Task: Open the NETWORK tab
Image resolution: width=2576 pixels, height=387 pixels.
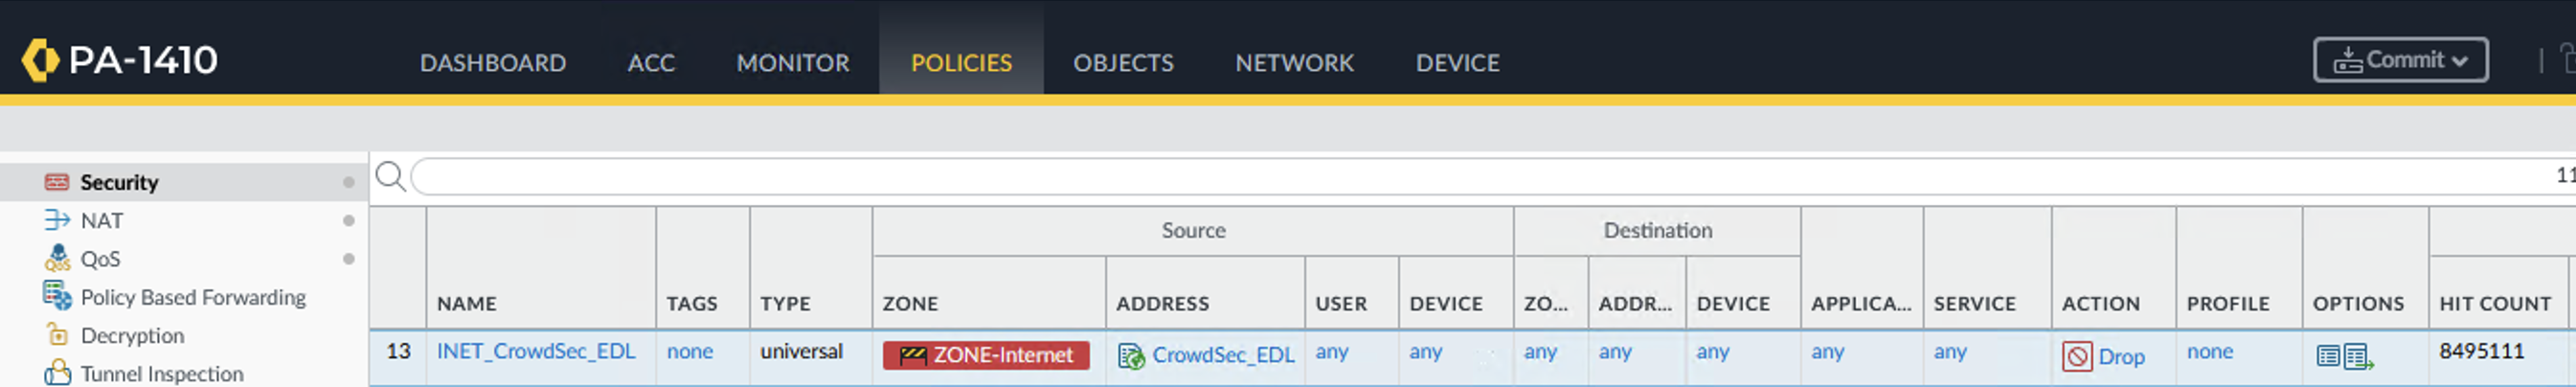Action: coord(1294,63)
